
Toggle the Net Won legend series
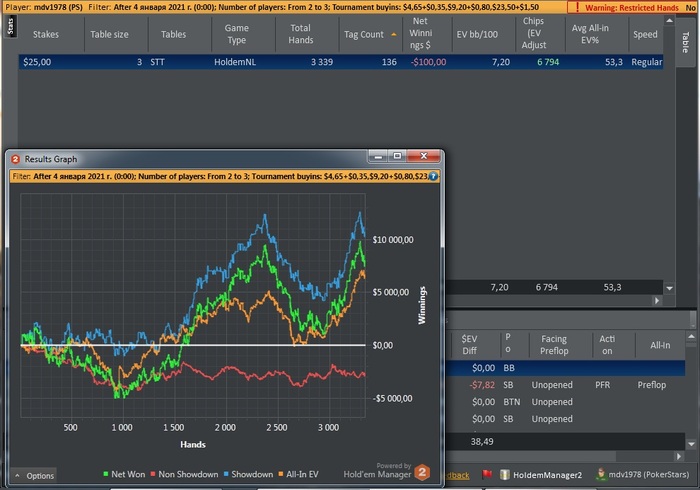[124, 474]
